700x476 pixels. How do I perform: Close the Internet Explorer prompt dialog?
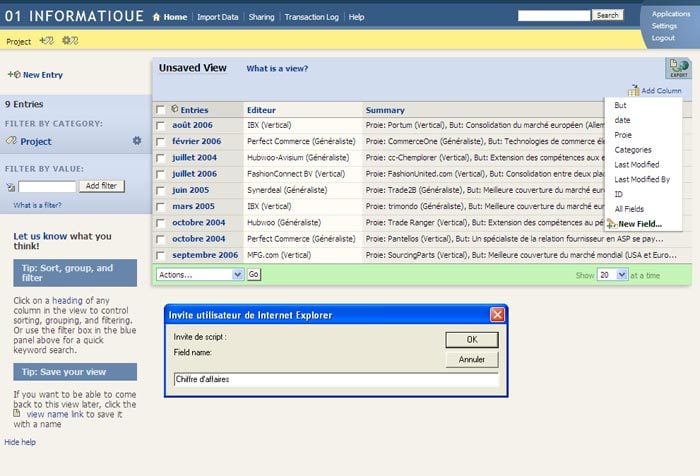click(x=496, y=315)
